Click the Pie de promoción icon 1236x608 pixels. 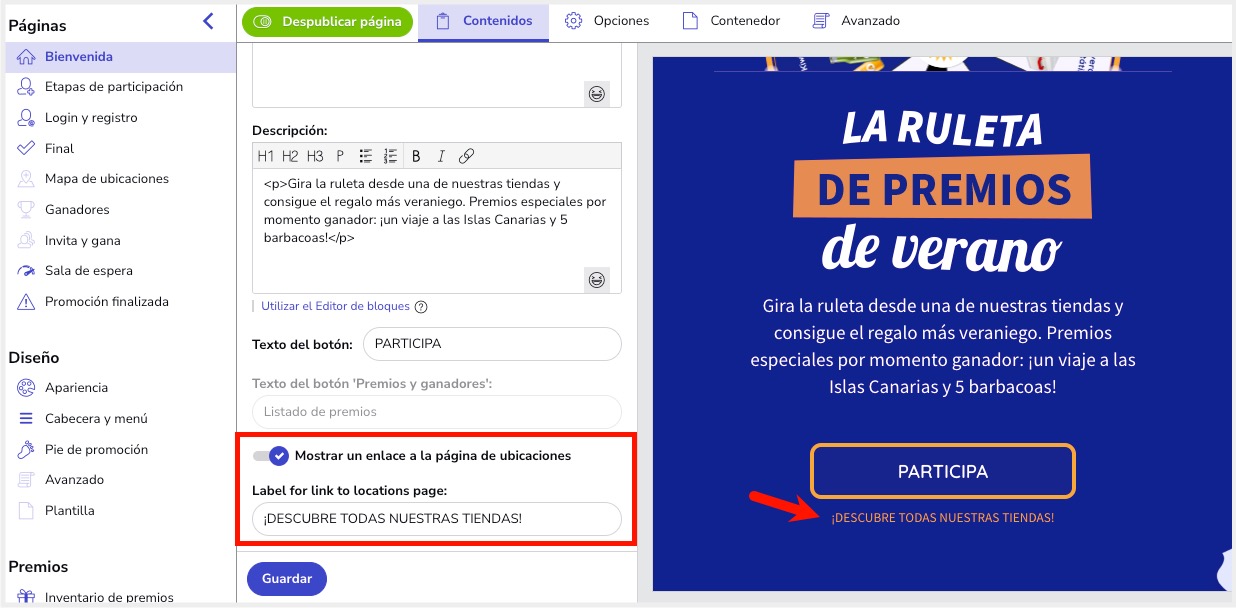coord(26,450)
